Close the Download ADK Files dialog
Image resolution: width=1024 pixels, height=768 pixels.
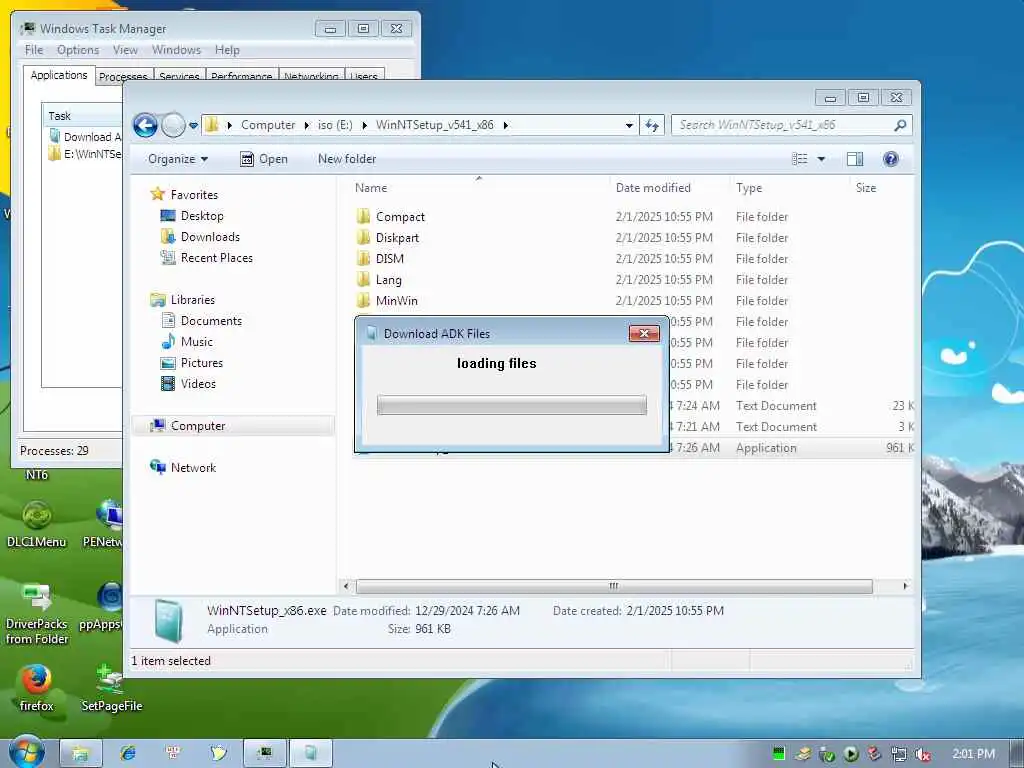coord(644,334)
